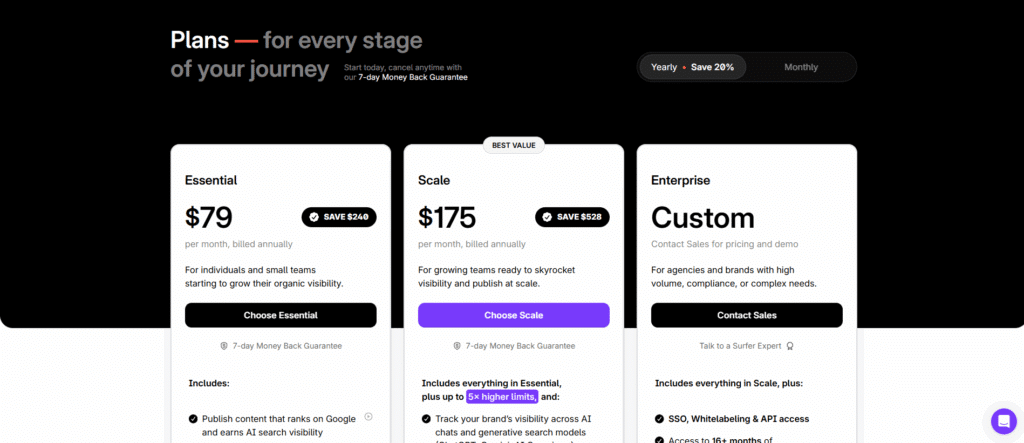Click checkmark beside Track your brand's visibility
The width and height of the screenshot is (1024, 443).
coord(426,419)
